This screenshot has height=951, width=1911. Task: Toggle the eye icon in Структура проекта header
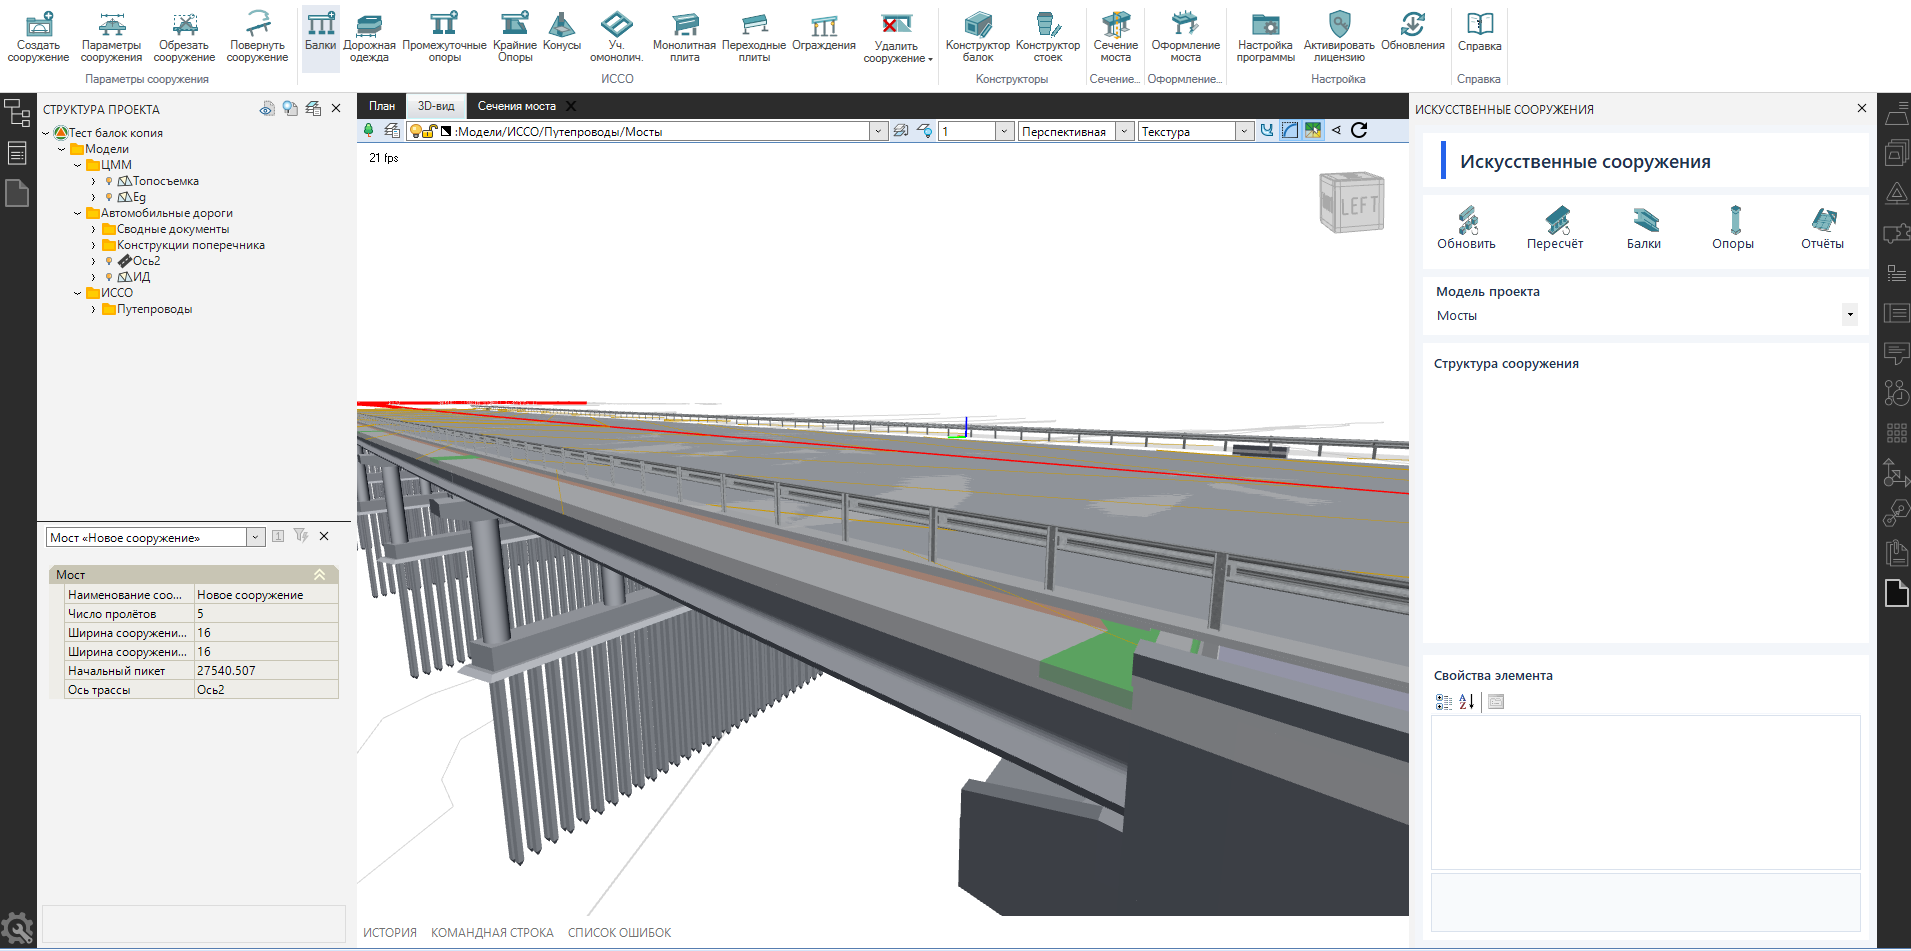[x=267, y=109]
